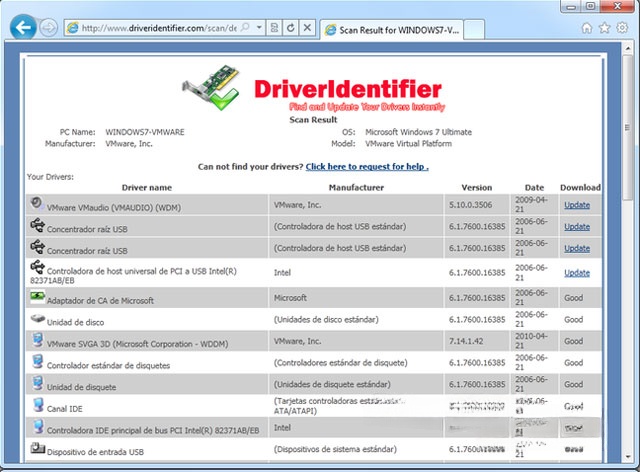Screen dimensions: 640x472
Task: Click icon for Controladora IDE principal de bus PCI
Action: pos(38,427)
